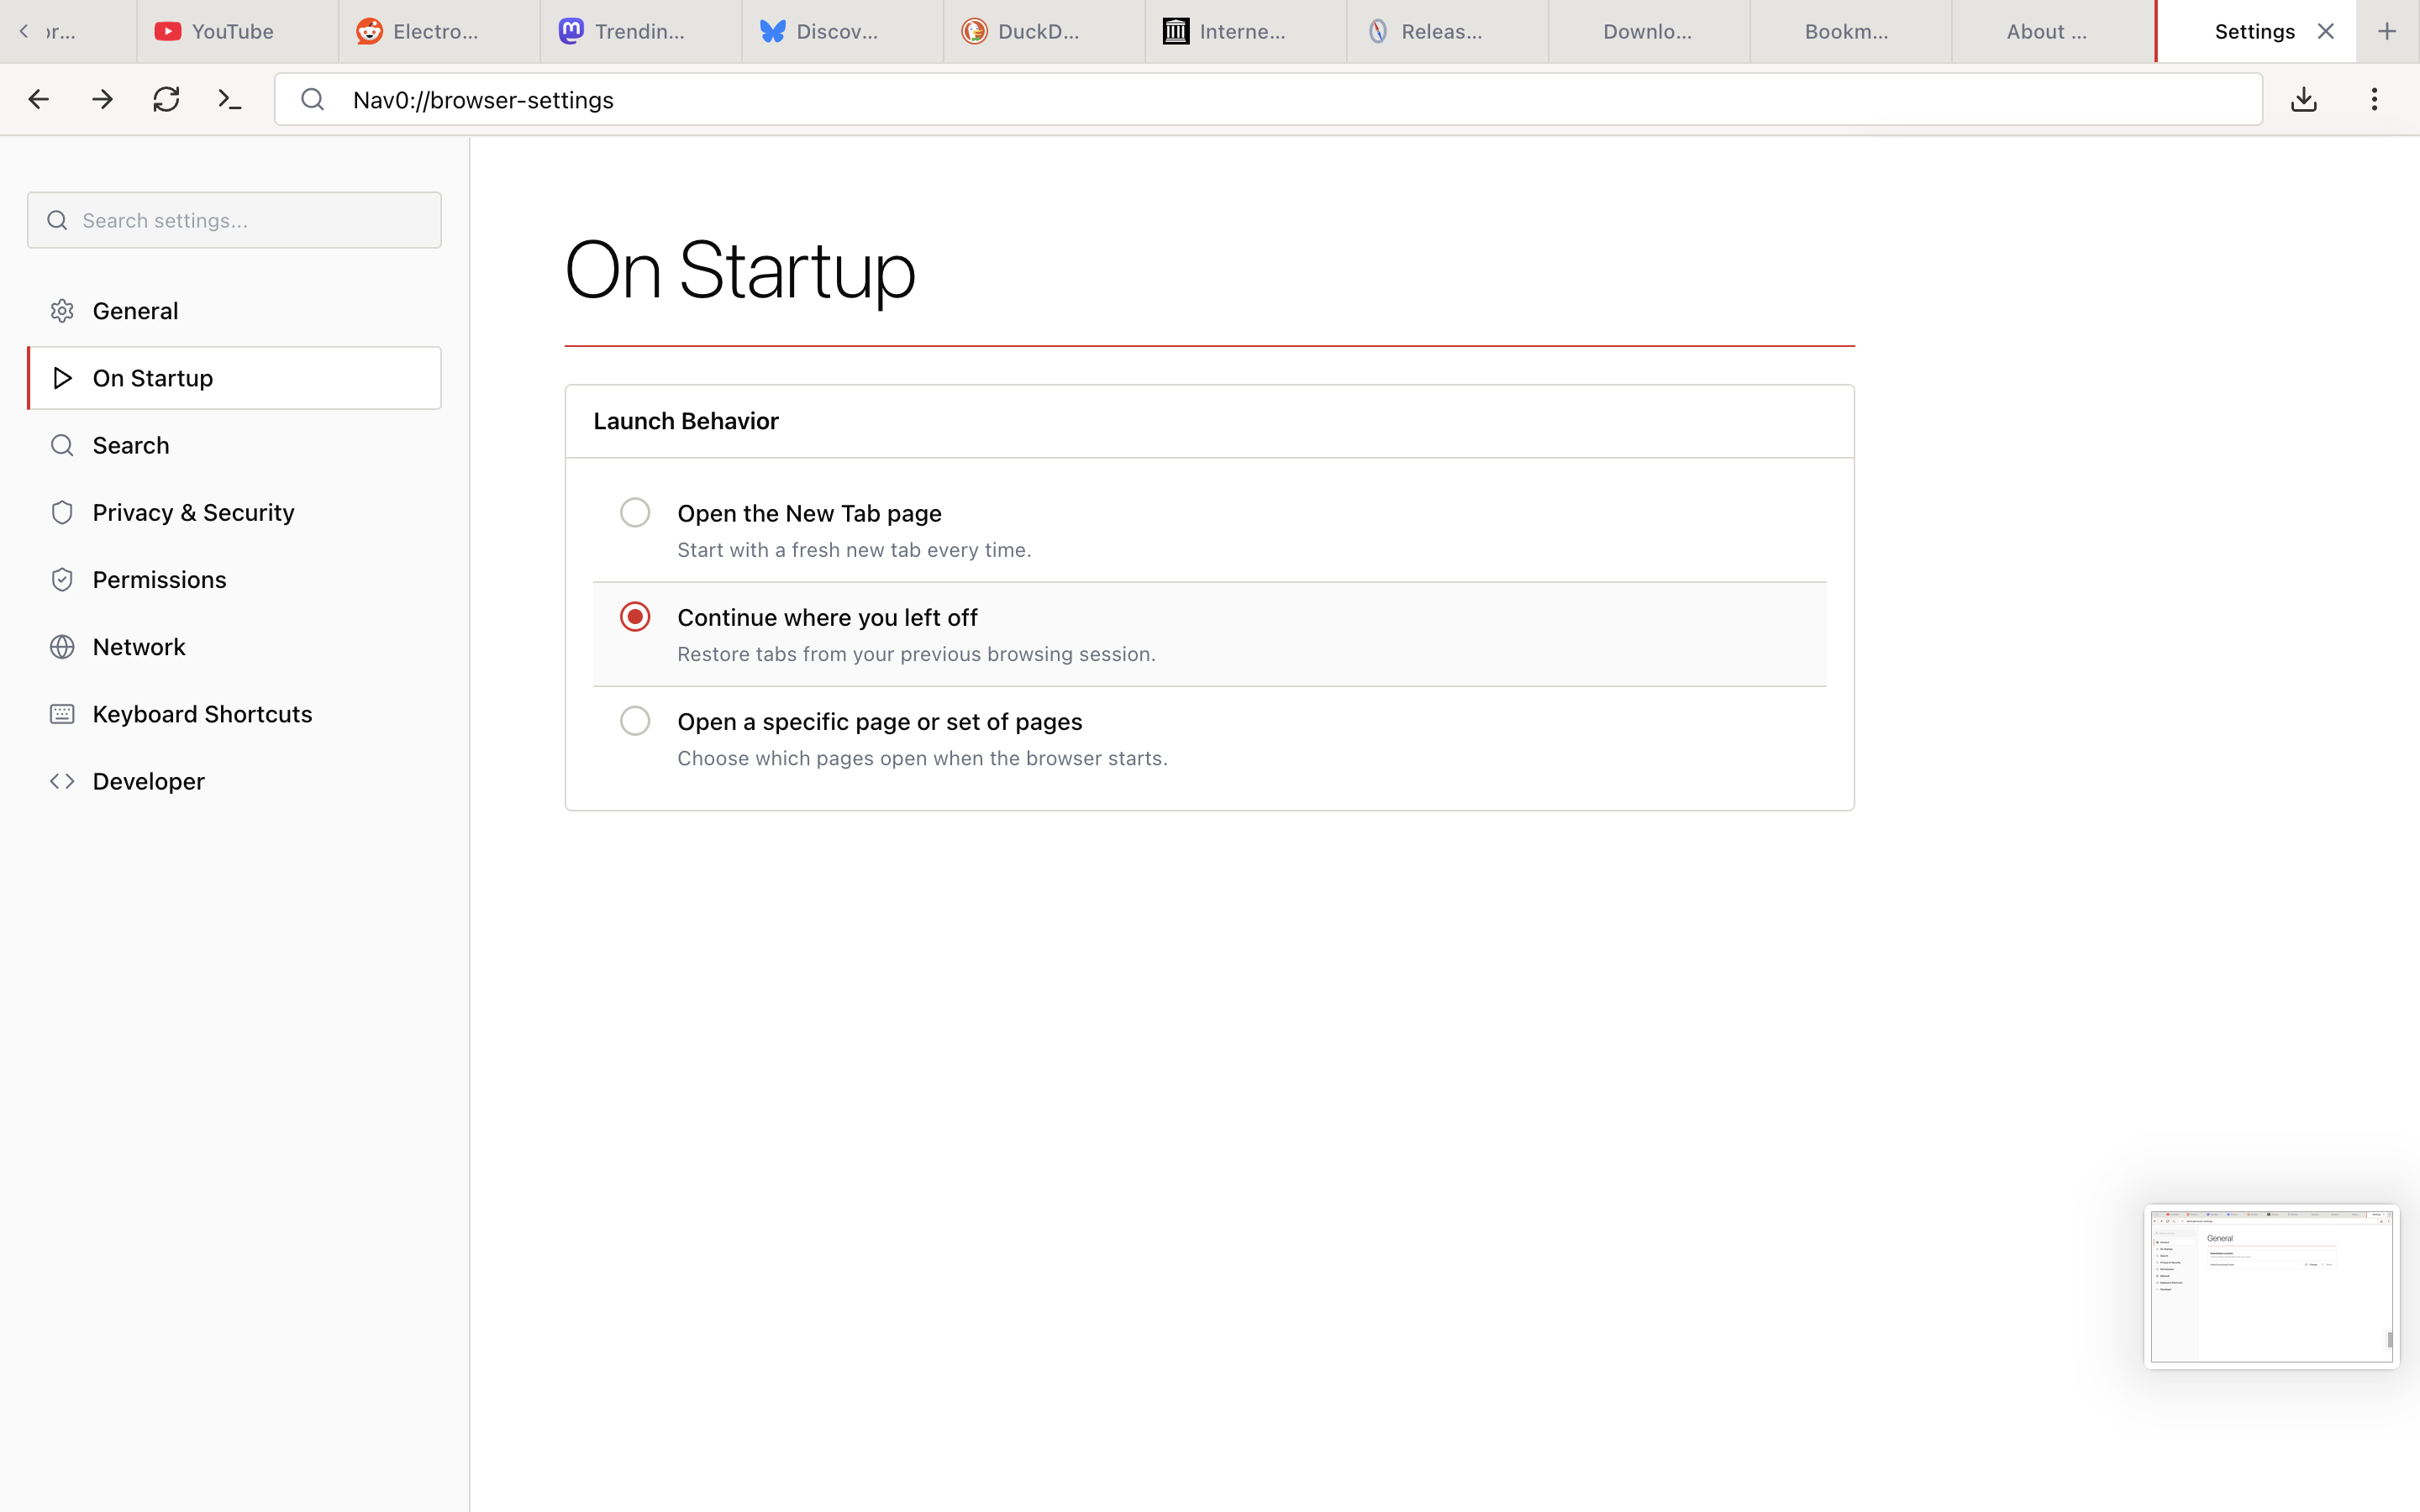Open Search settings section
Viewport: 2420px width, 1512px height.
234,445
